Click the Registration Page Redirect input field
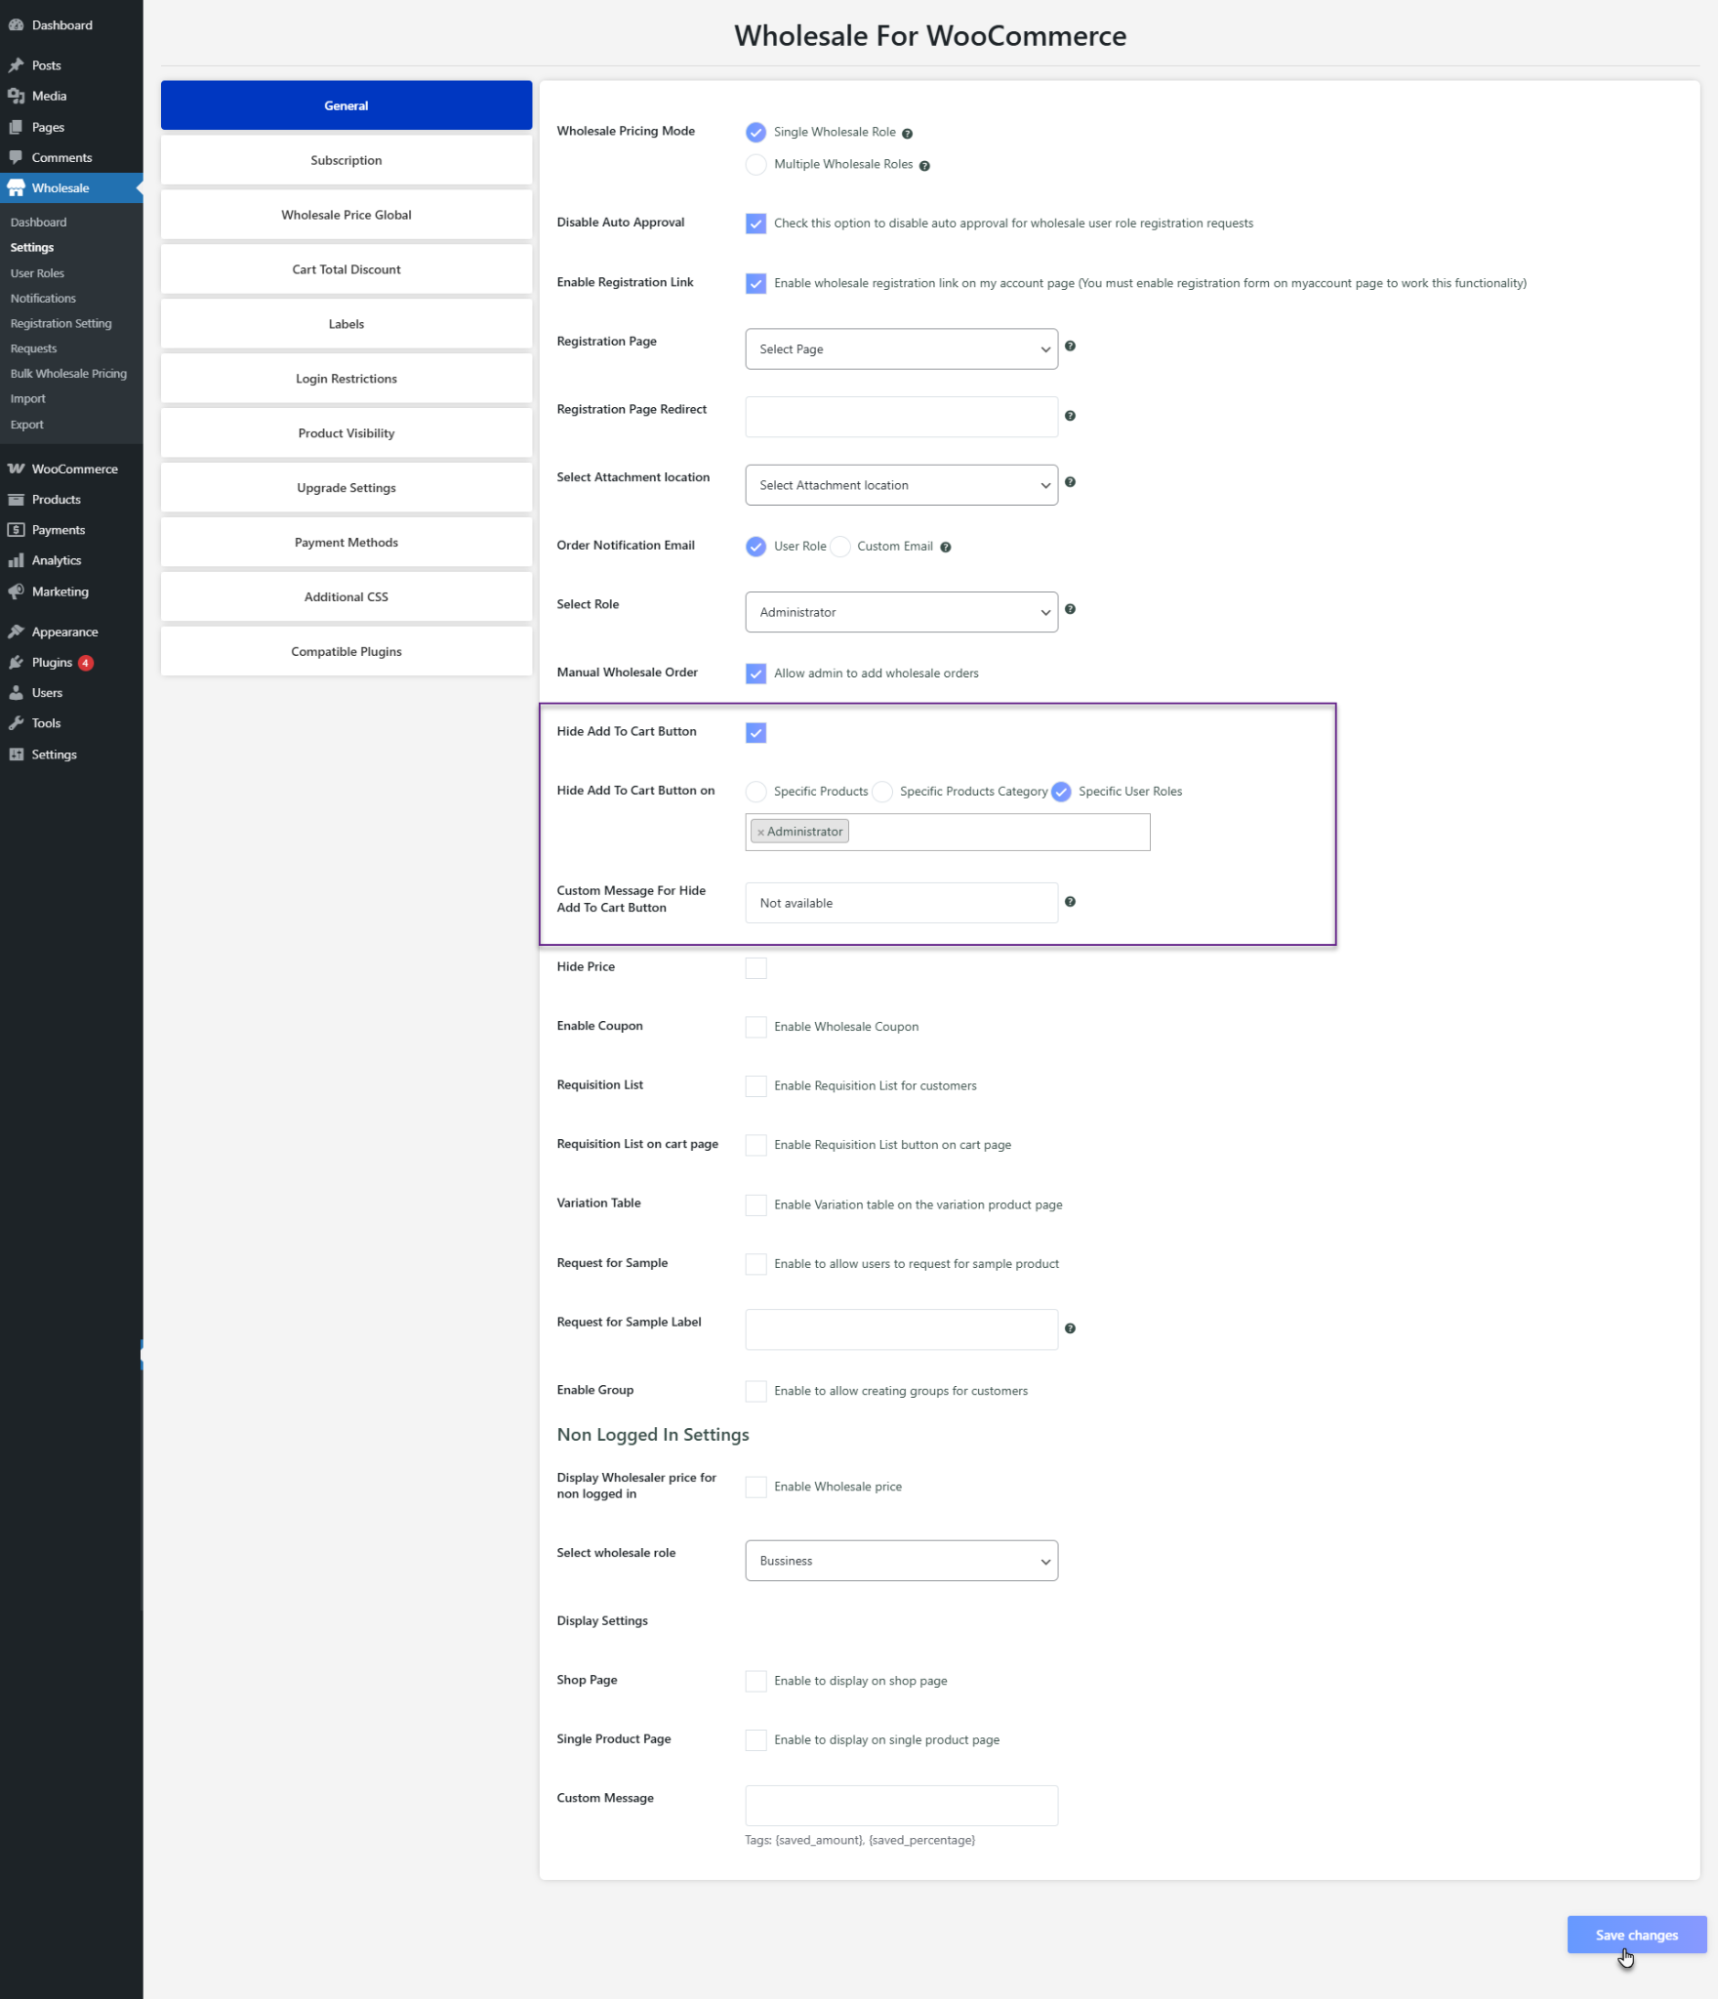 [x=901, y=417]
